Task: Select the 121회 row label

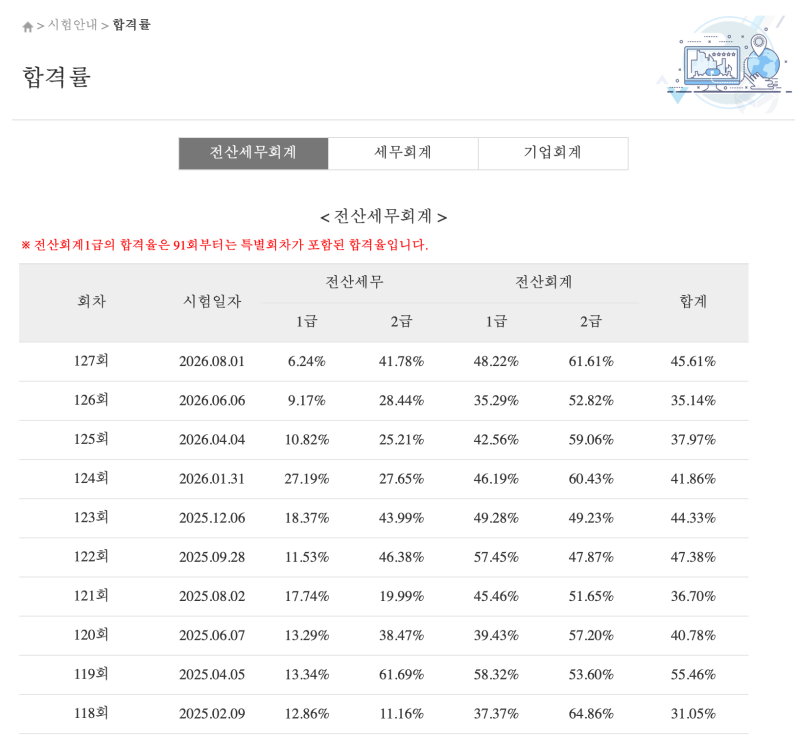Action: (x=91, y=596)
